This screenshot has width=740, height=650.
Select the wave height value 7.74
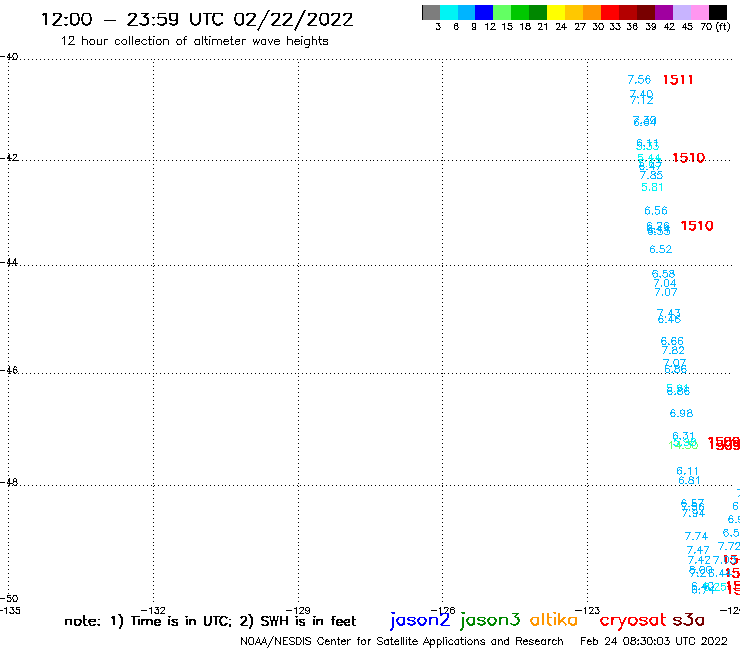(x=696, y=536)
